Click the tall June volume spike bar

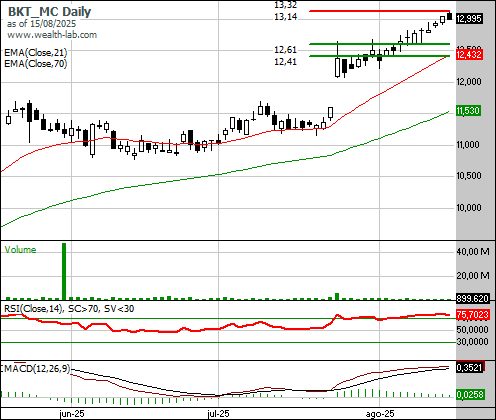[x=64, y=271]
